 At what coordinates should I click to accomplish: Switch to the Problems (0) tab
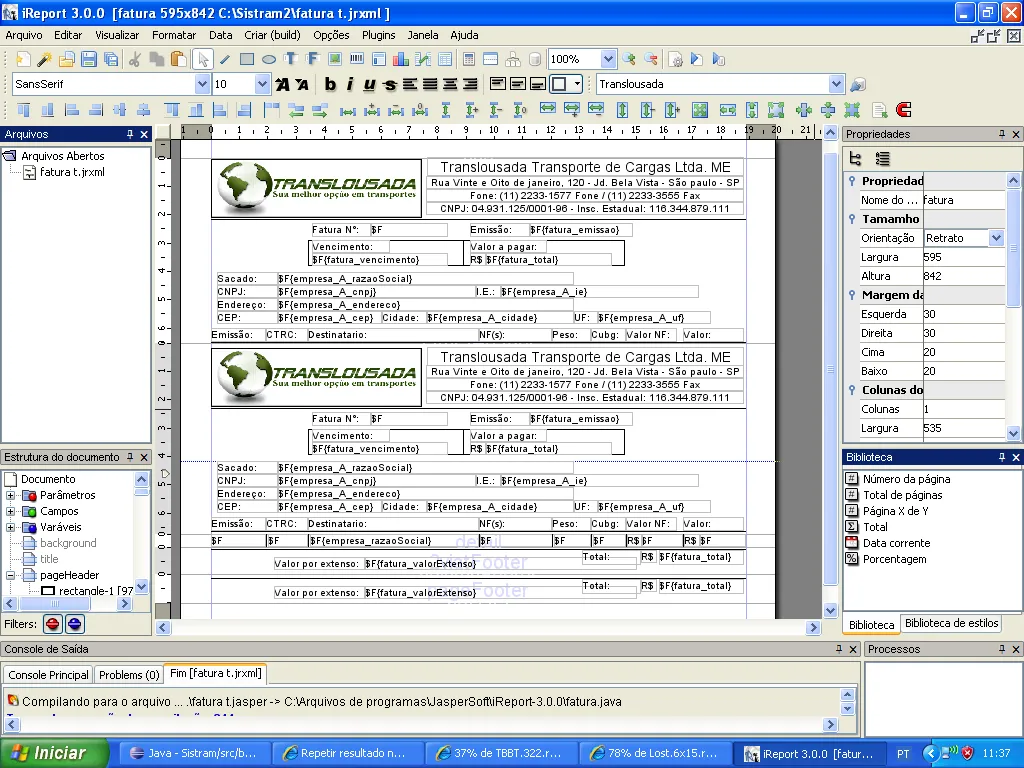[129, 675]
